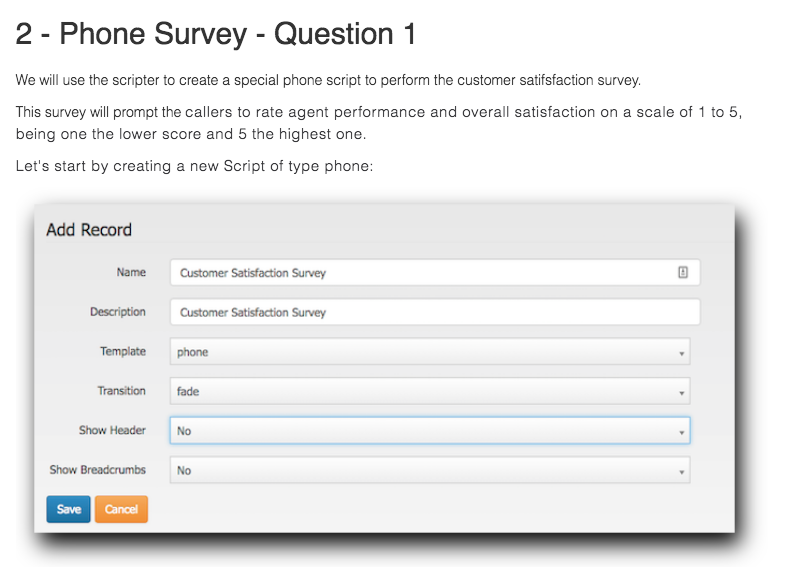Viewport: 785px width, 569px height.
Task: Open the Show Breadcrumbs dropdown
Action: coord(430,470)
